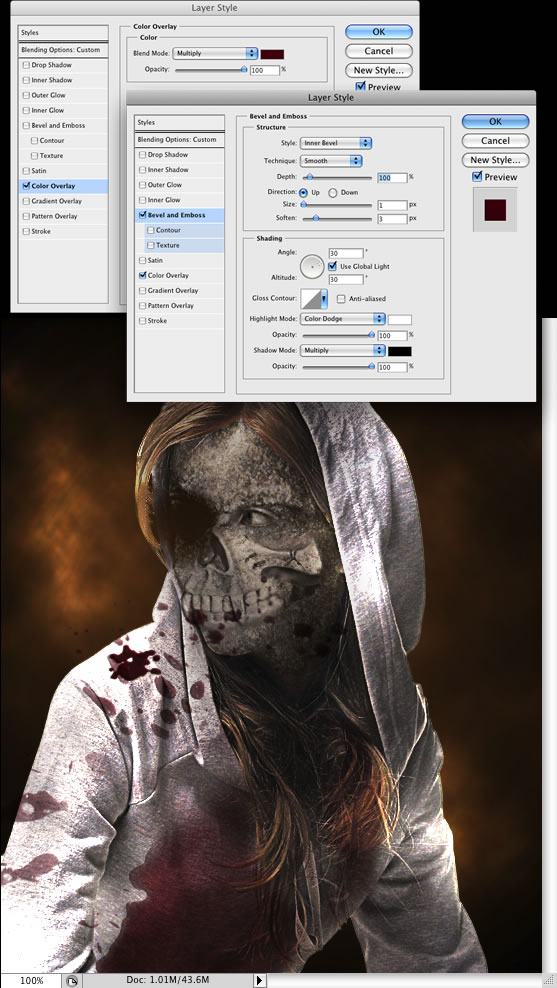Screen dimensions: 557x988
Task: Toggle Use Global Light checkbox
Action: [333, 266]
